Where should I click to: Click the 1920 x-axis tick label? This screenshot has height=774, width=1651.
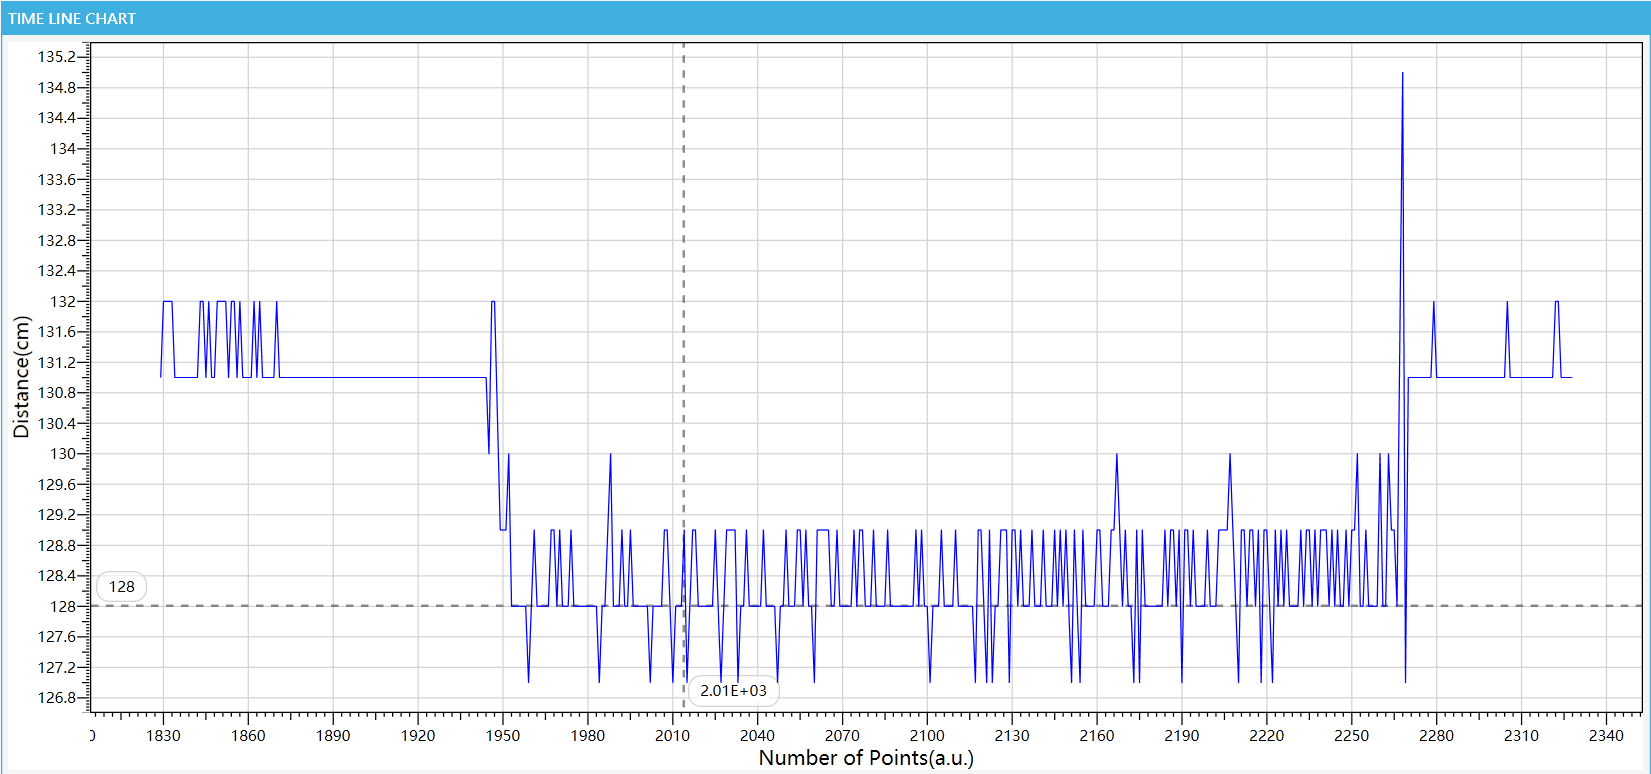tap(418, 736)
